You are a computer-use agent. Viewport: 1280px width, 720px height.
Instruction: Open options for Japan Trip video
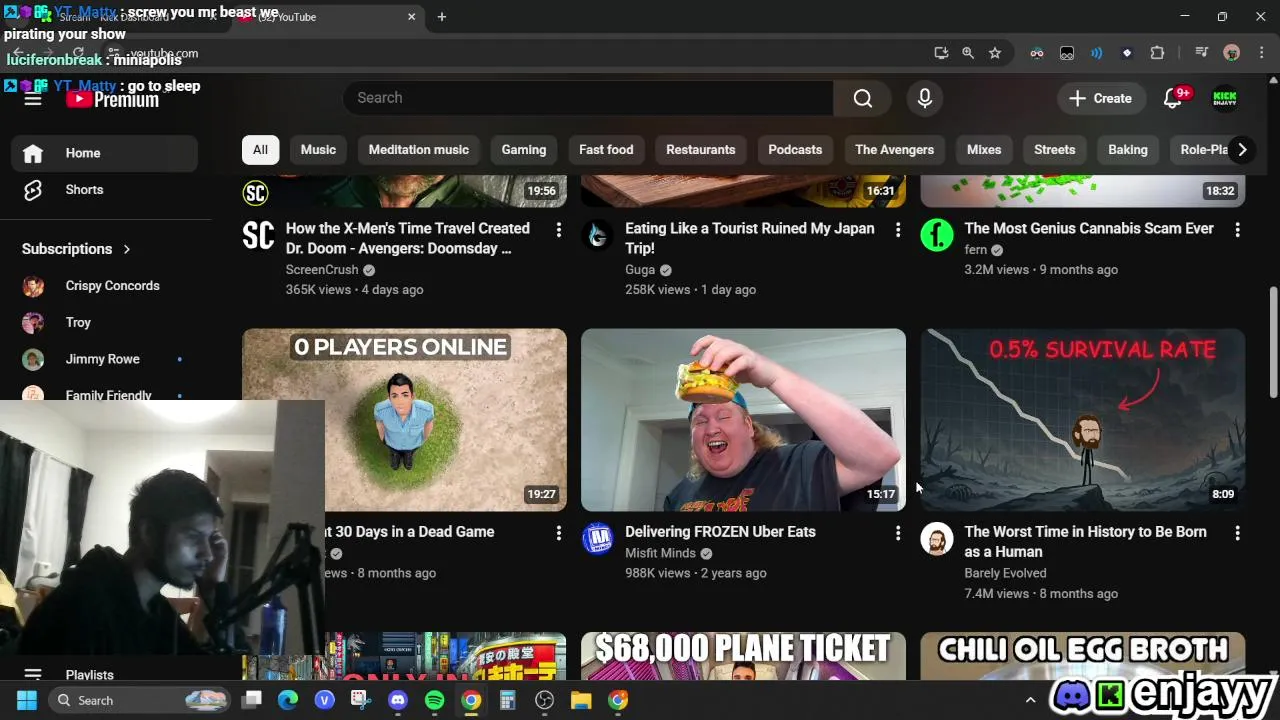(898, 230)
